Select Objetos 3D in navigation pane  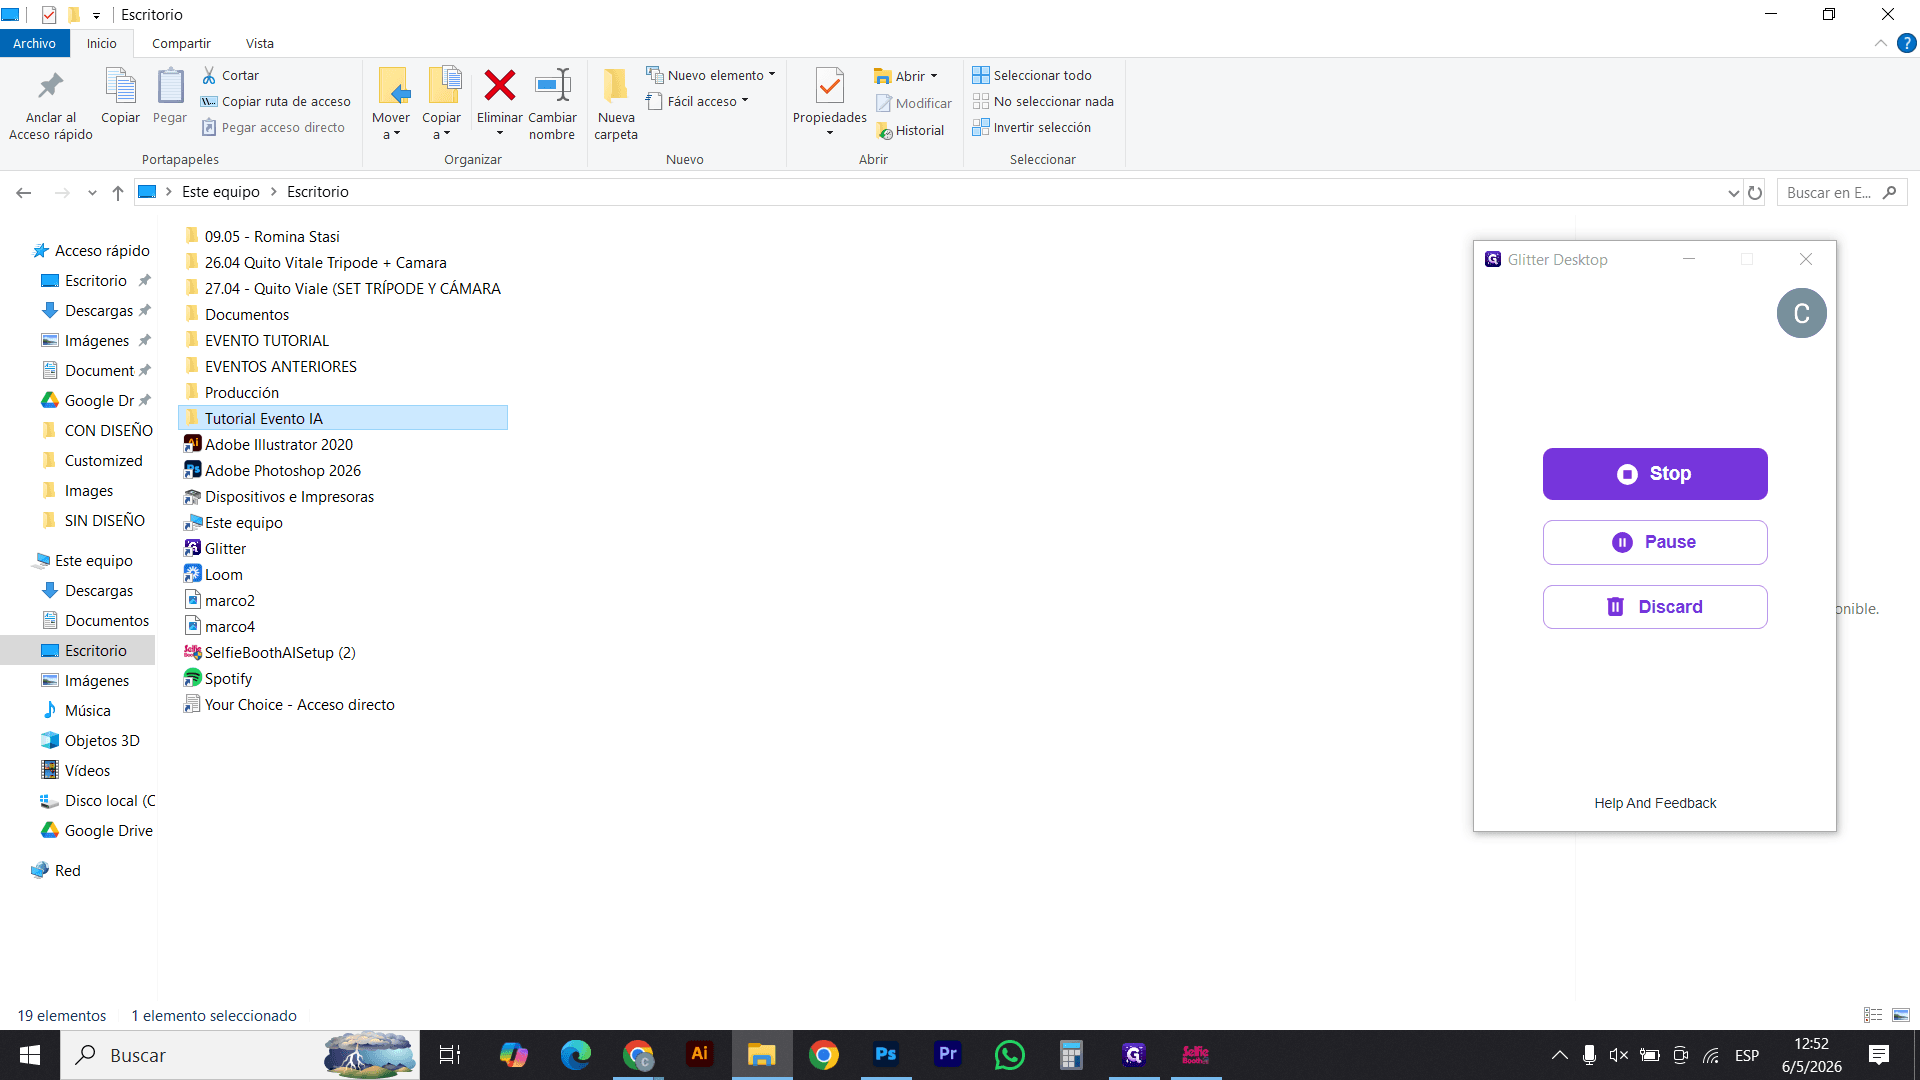pos(90,740)
